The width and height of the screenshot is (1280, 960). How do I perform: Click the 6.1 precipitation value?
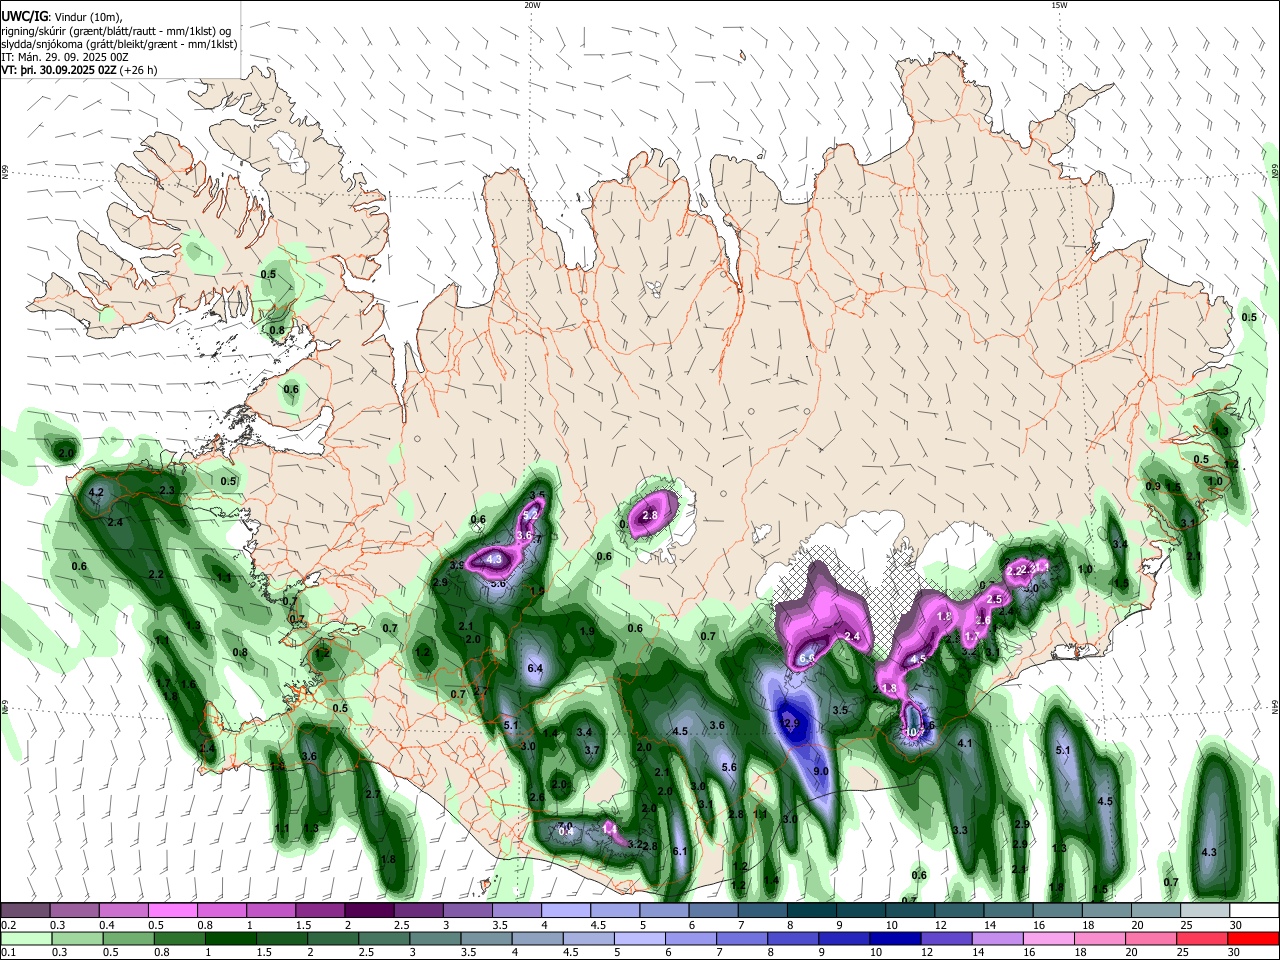click(680, 851)
